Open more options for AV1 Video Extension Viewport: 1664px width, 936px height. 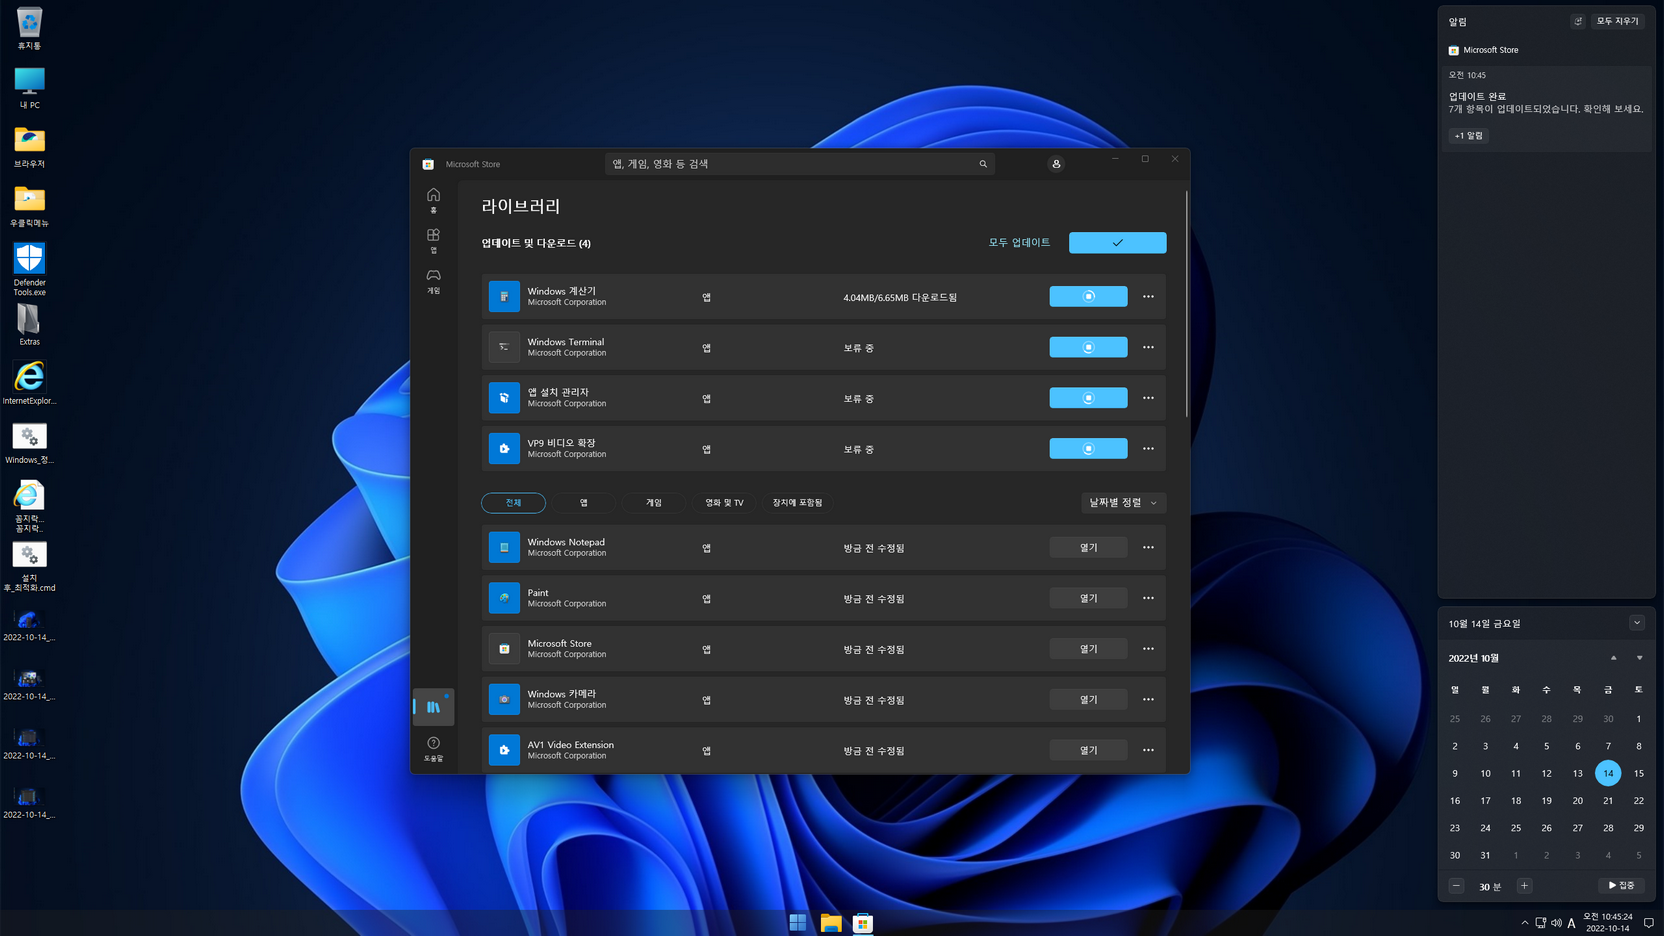[x=1148, y=750]
